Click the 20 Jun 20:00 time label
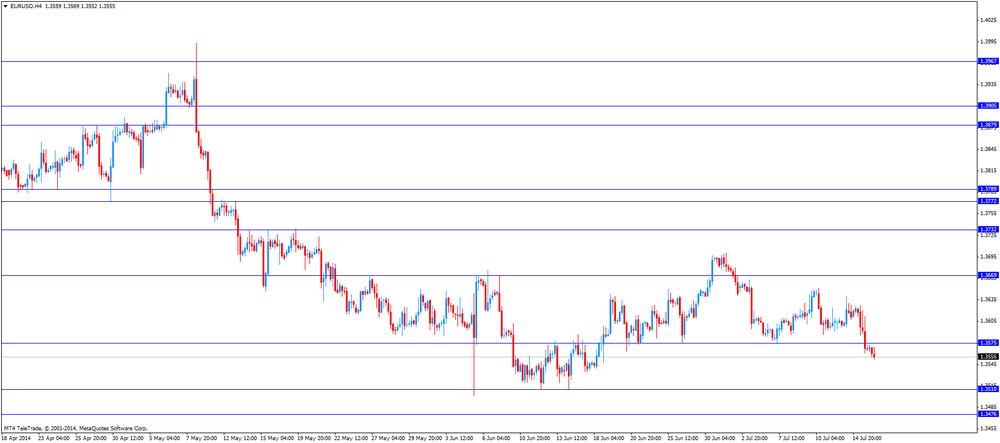The width and height of the screenshot is (1000, 443). pos(645,439)
